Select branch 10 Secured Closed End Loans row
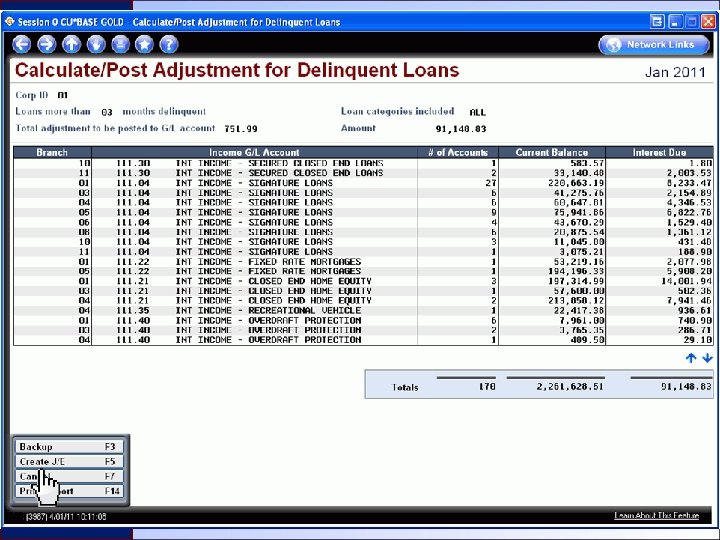 pyautogui.click(x=363, y=163)
